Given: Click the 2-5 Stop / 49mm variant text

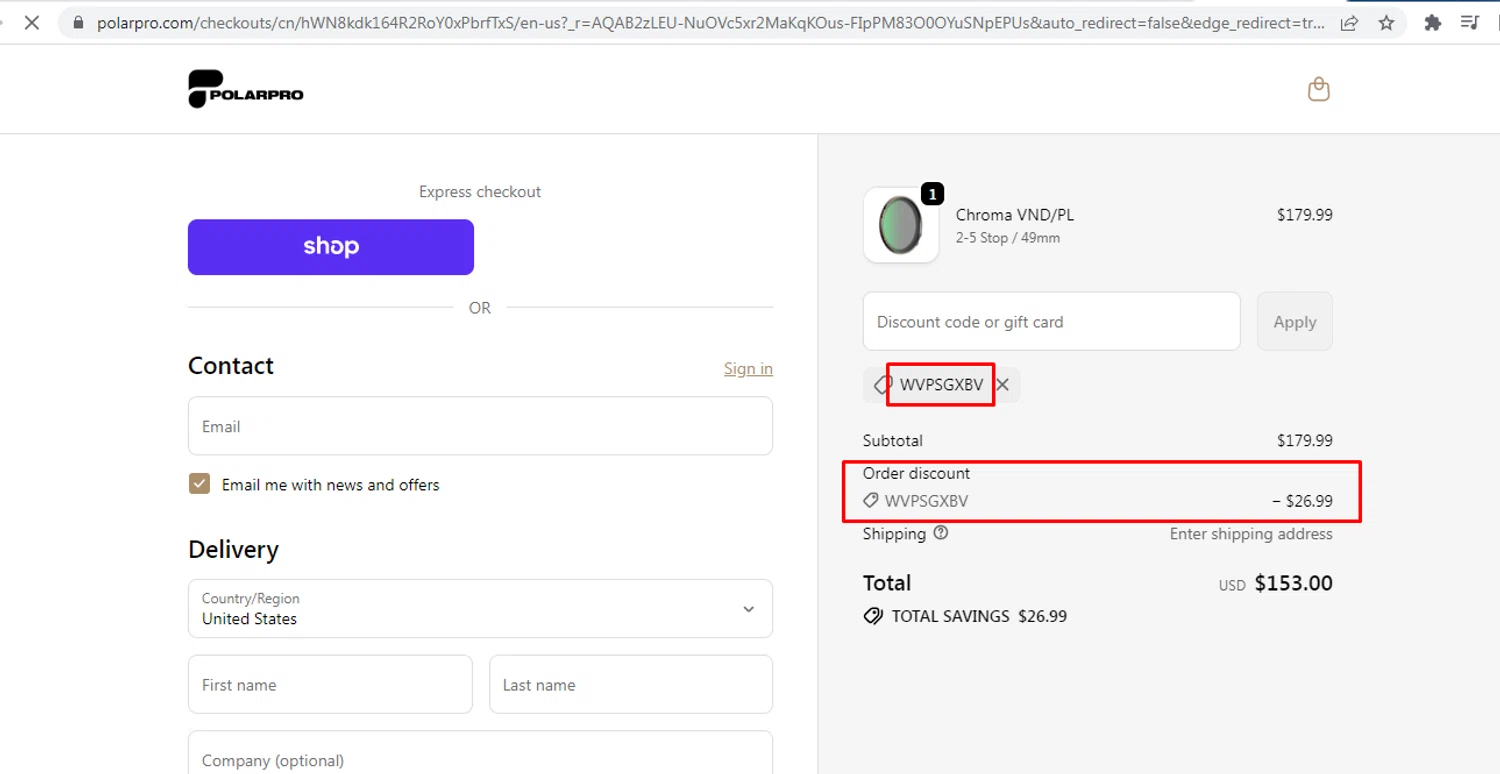Looking at the screenshot, I should click(x=1008, y=238).
